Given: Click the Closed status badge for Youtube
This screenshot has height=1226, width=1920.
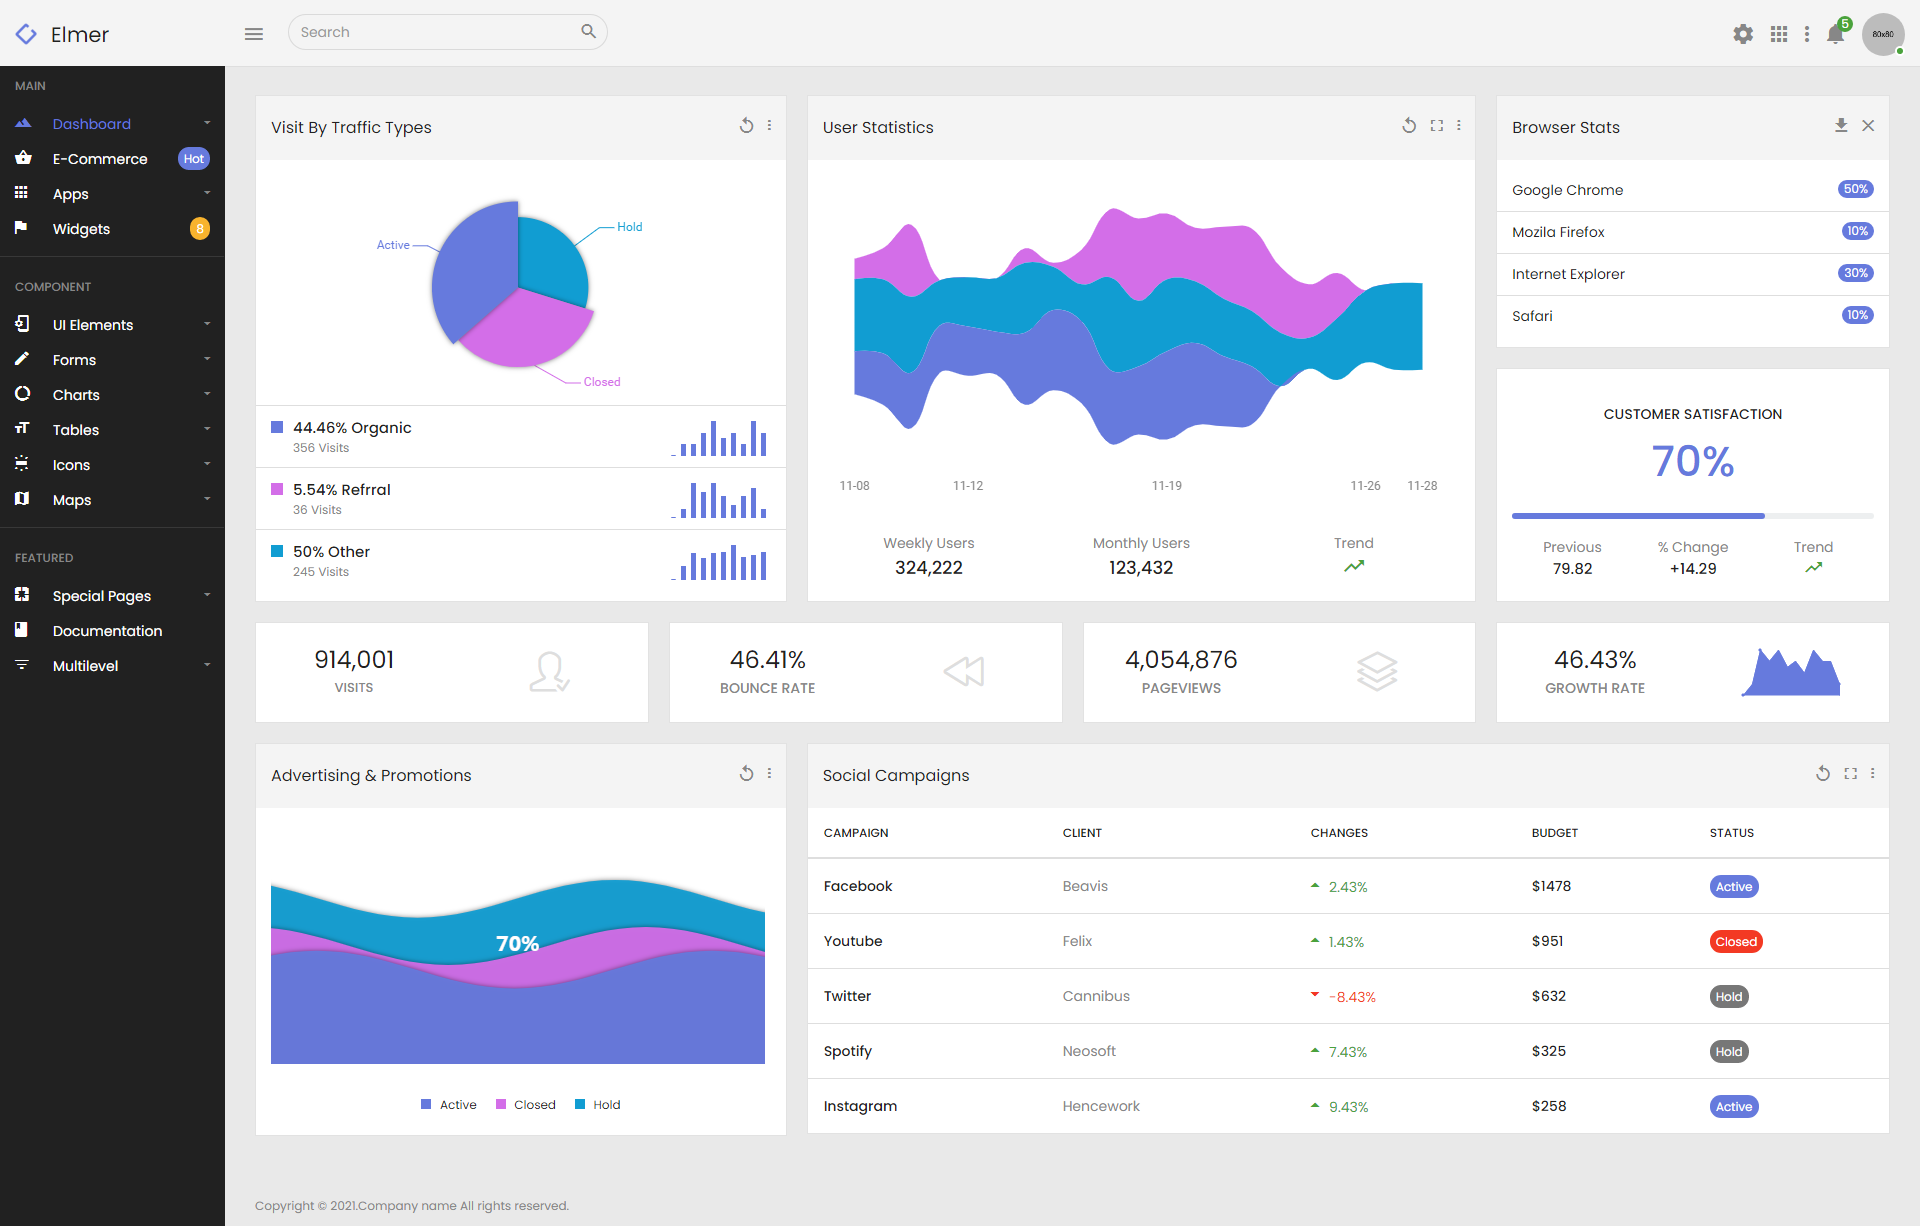Looking at the screenshot, I should pyautogui.click(x=1736, y=942).
